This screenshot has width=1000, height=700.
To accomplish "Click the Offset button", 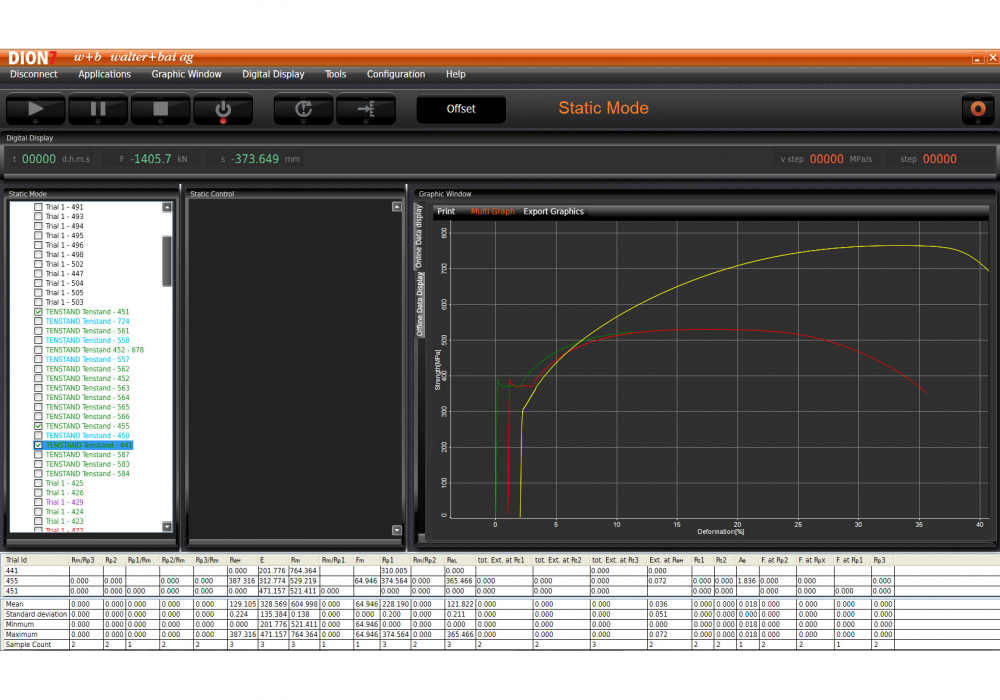I will tap(460, 109).
